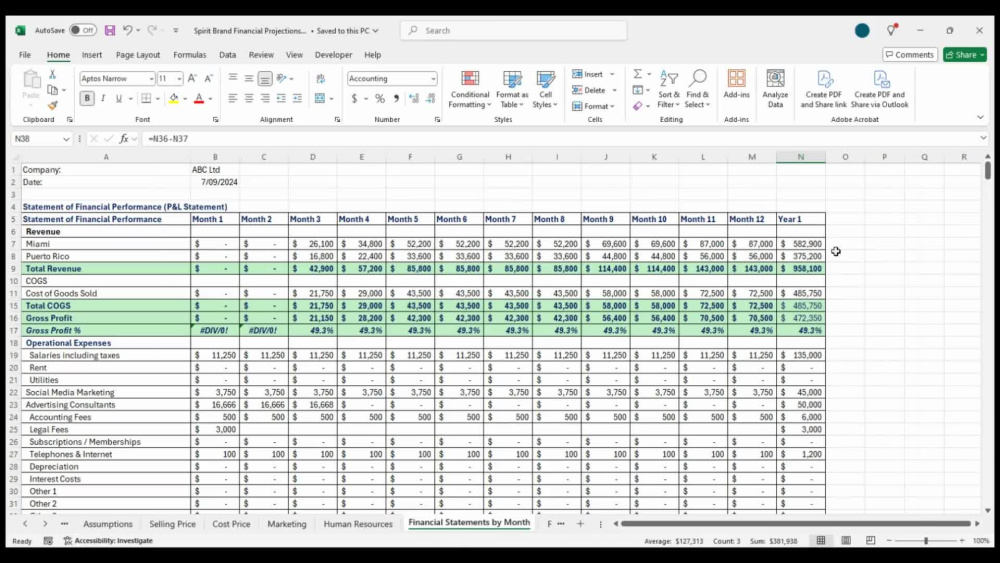The image size is (1000, 563).
Task: Switch to Page Break Preview view icon
Action: pos(871,540)
